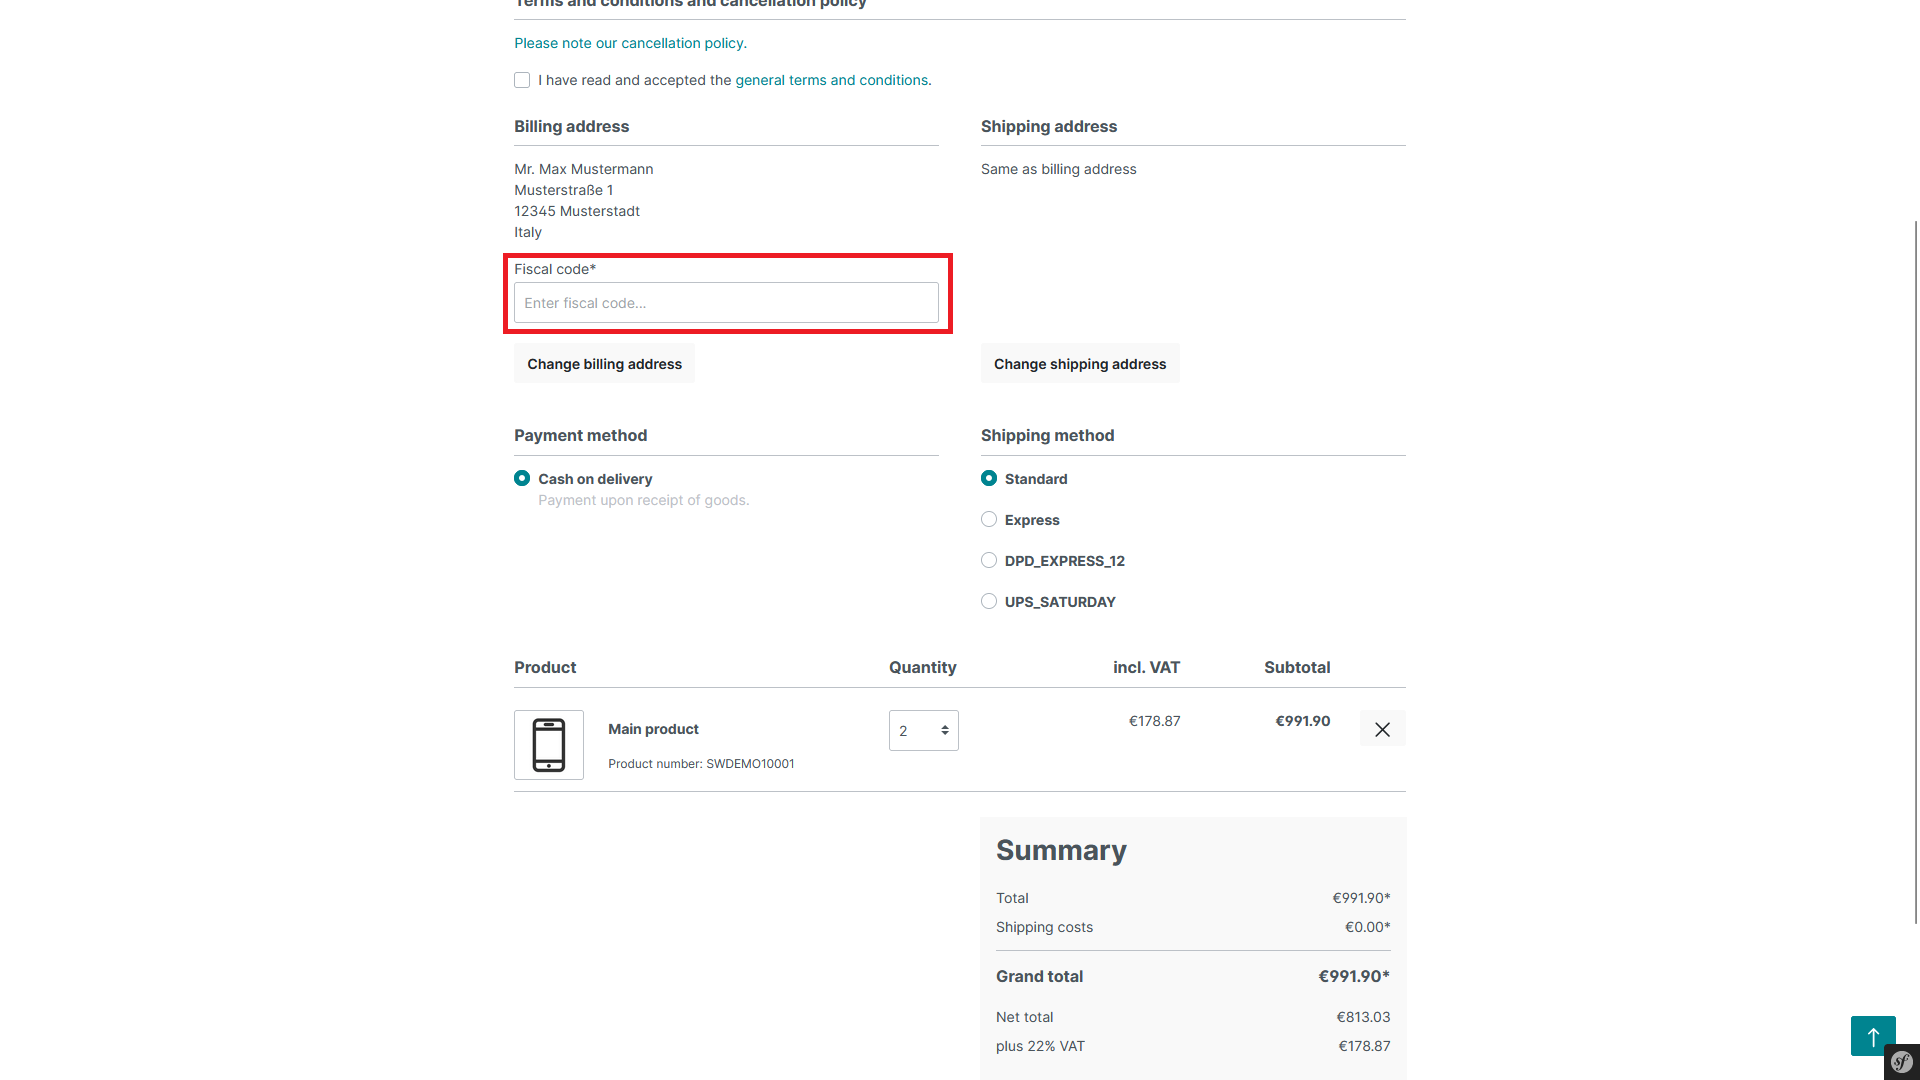Click the Main product thumbnail image

[550, 744]
